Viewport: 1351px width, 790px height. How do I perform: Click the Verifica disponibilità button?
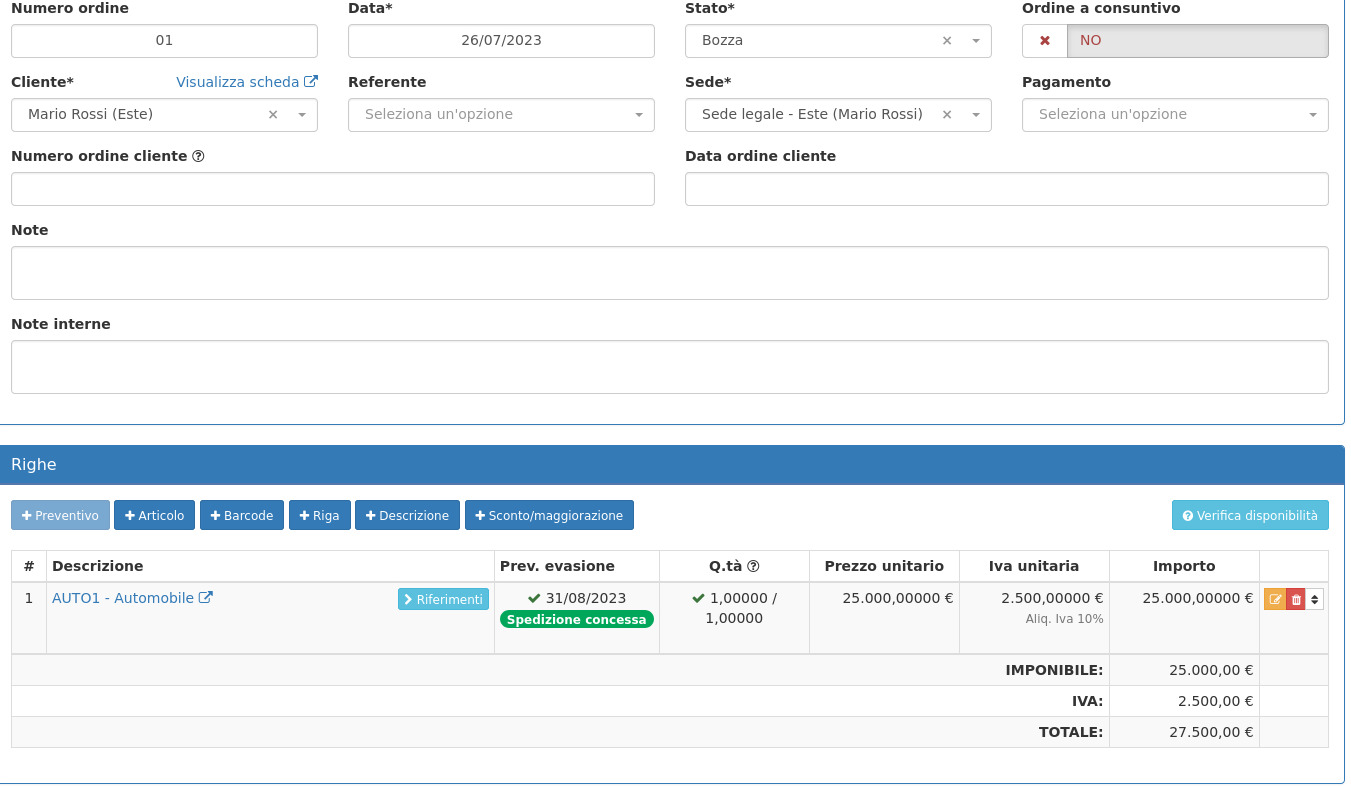point(1250,516)
